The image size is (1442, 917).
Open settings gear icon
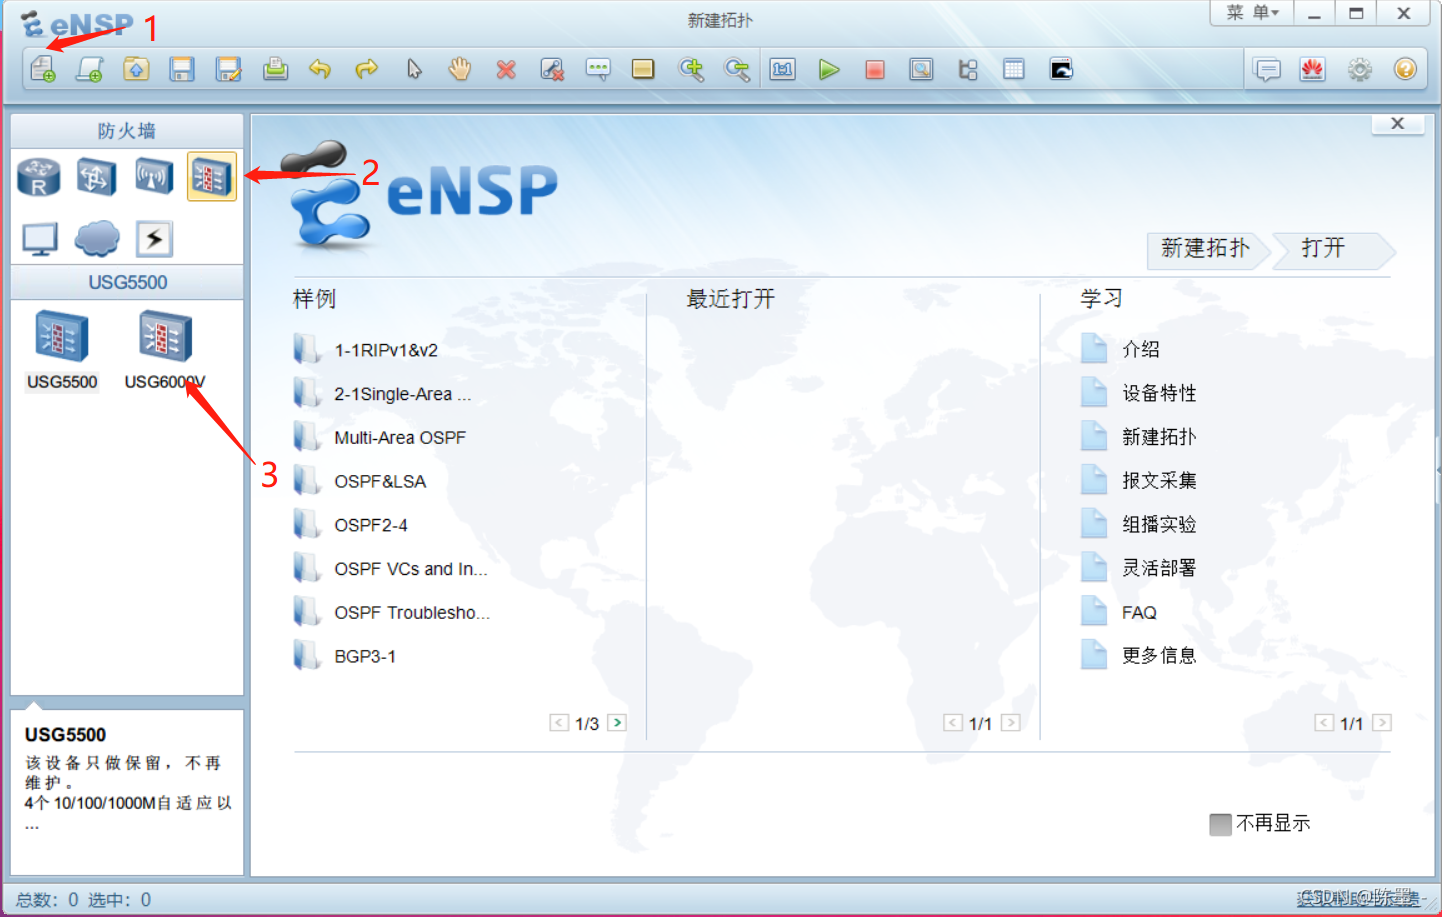pyautogui.click(x=1360, y=69)
